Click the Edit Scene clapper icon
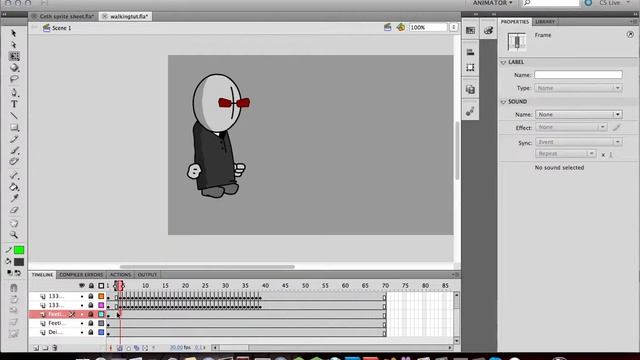The height and width of the screenshot is (360, 640). [387, 27]
